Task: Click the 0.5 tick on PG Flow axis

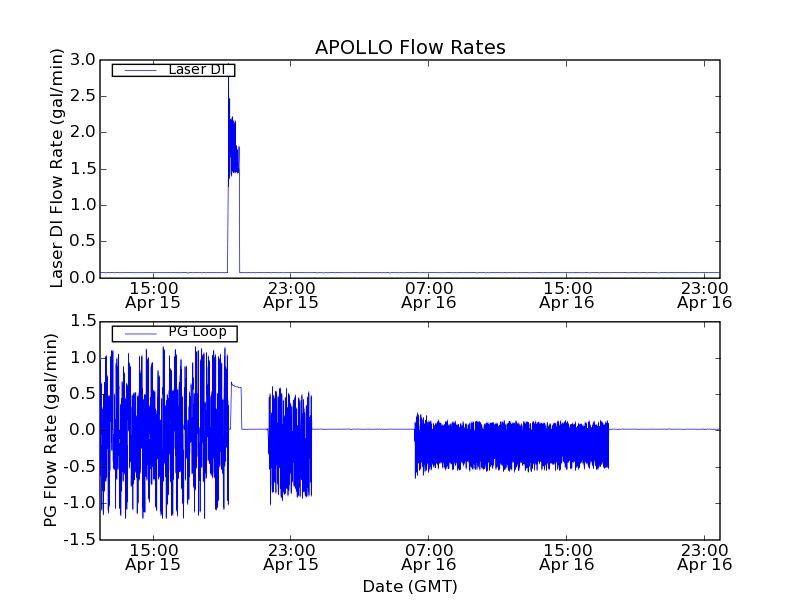Action: 83,394
